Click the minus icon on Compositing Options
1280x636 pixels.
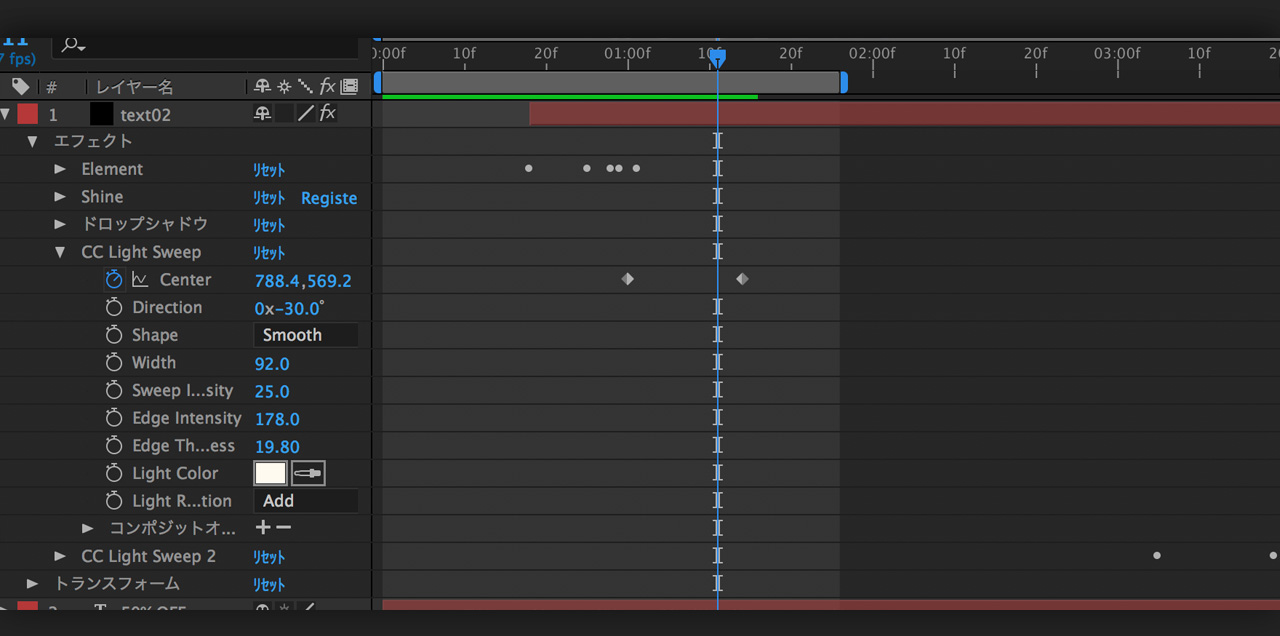pos(284,527)
